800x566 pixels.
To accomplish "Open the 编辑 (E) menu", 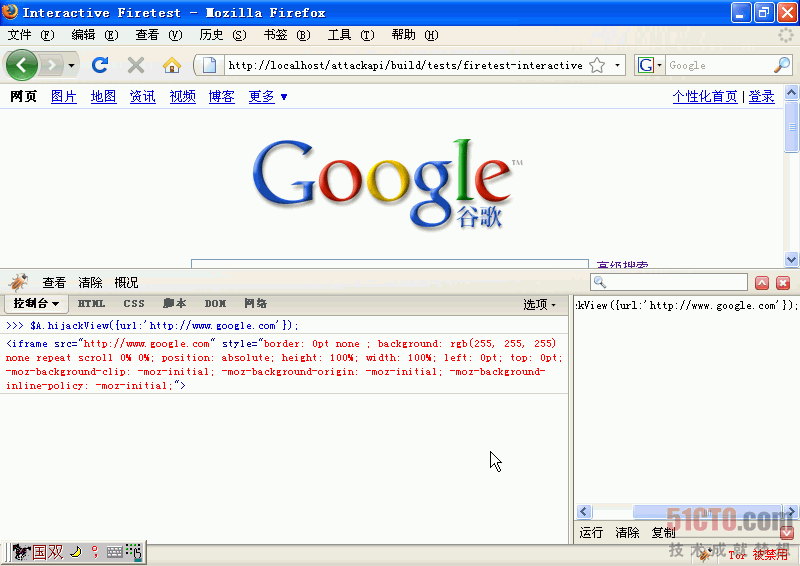I will point(95,35).
